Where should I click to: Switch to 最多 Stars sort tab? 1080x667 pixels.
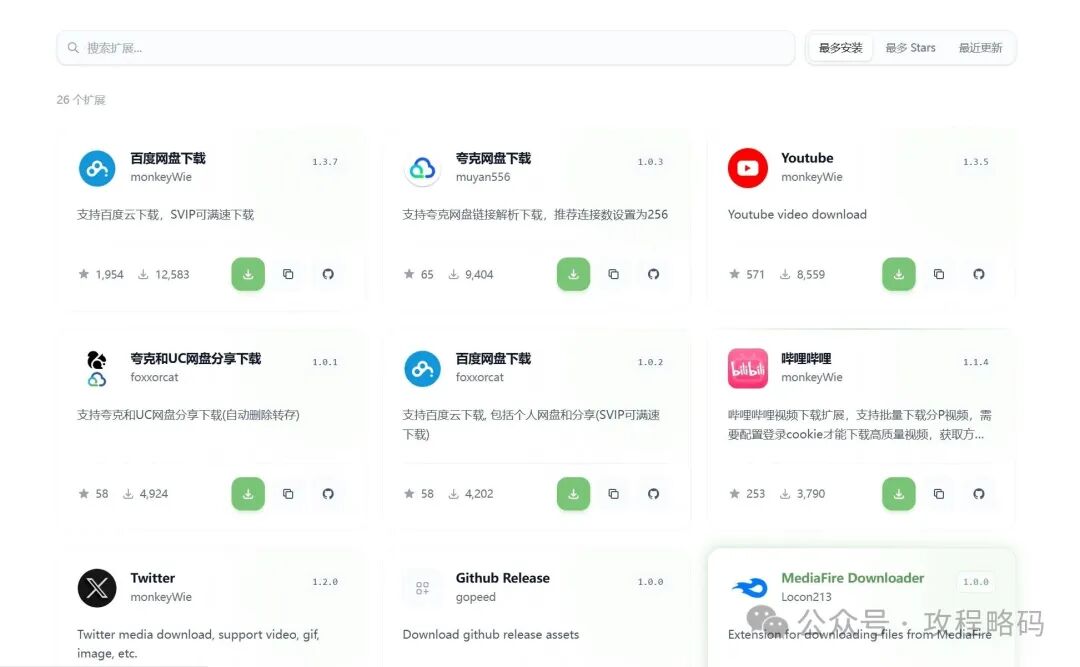click(910, 48)
